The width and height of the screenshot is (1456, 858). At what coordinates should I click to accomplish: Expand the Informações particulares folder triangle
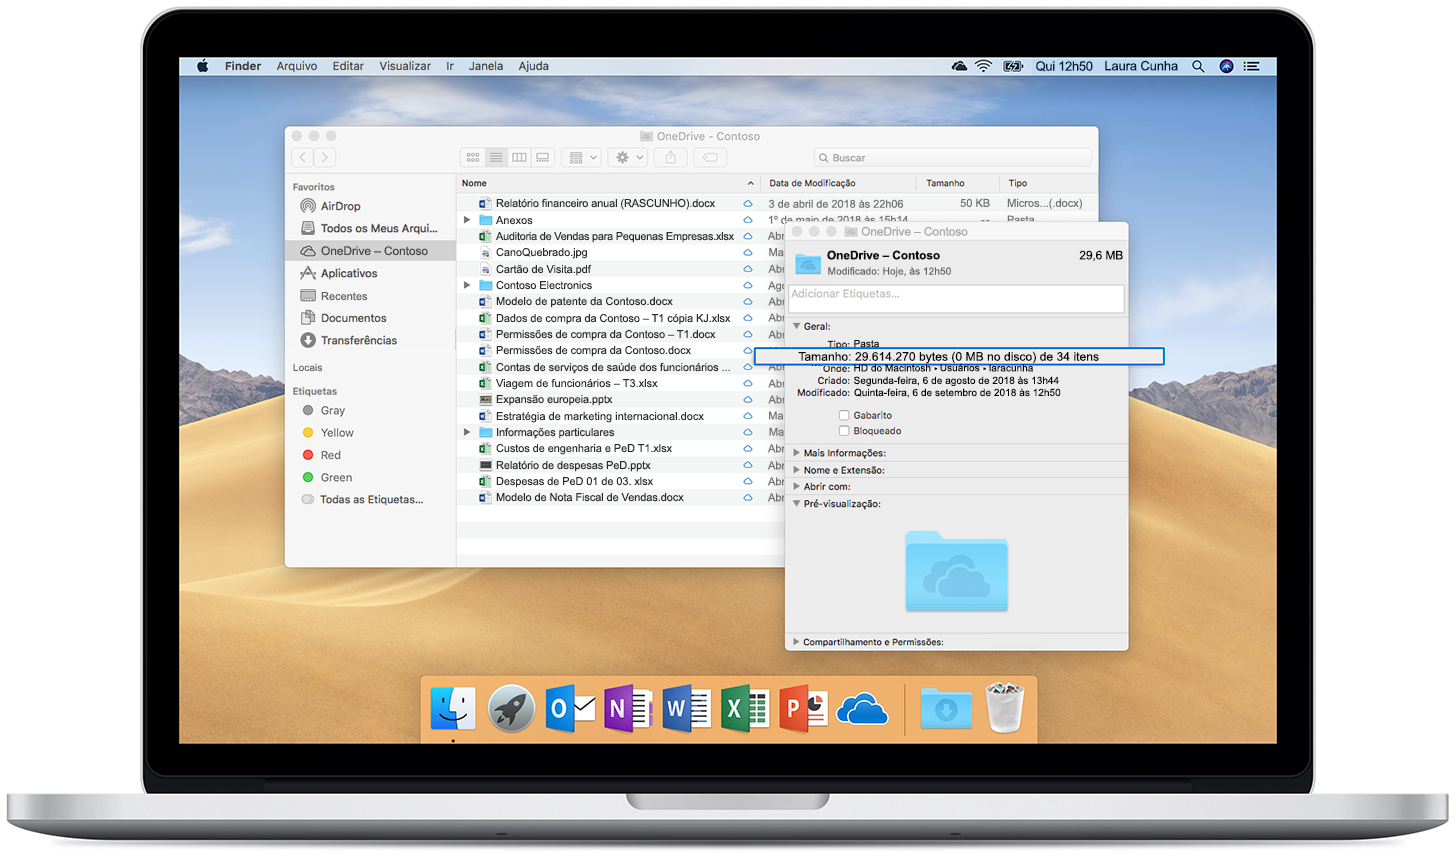click(x=467, y=432)
